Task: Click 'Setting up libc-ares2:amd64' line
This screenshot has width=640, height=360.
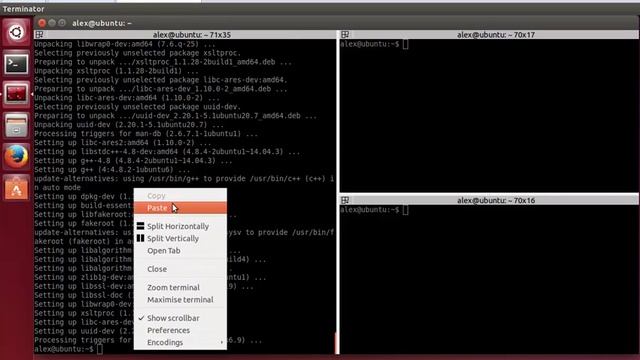Action: (122, 143)
